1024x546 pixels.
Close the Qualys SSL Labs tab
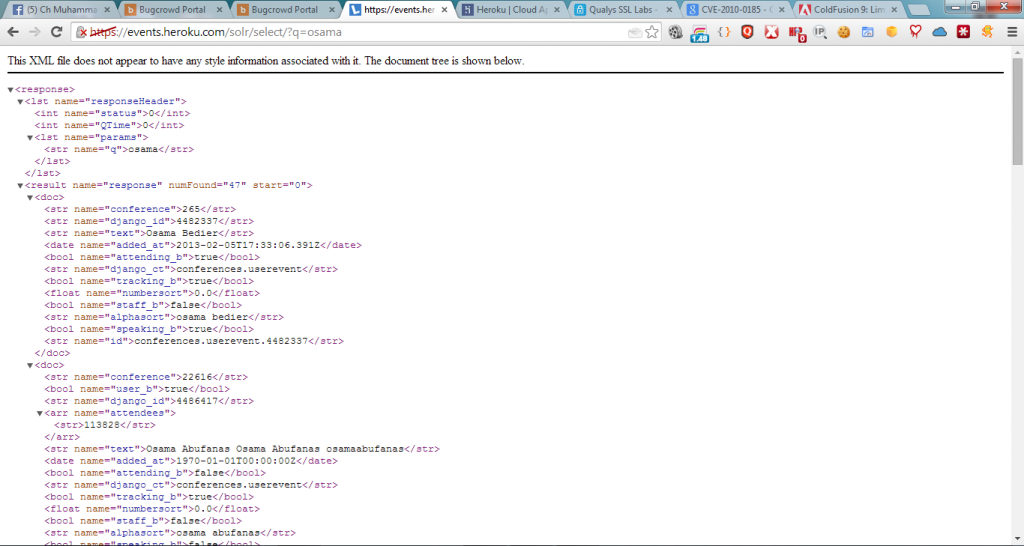669,10
